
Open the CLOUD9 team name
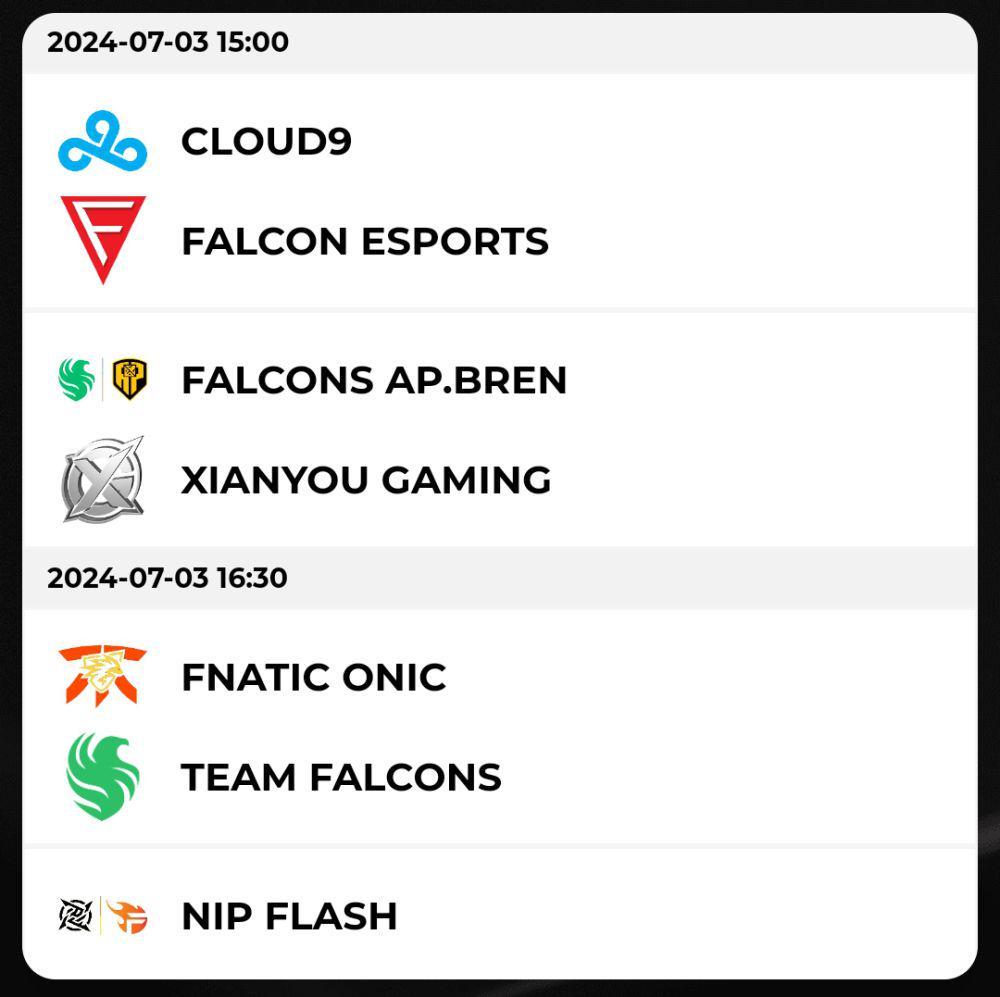[267, 141]
